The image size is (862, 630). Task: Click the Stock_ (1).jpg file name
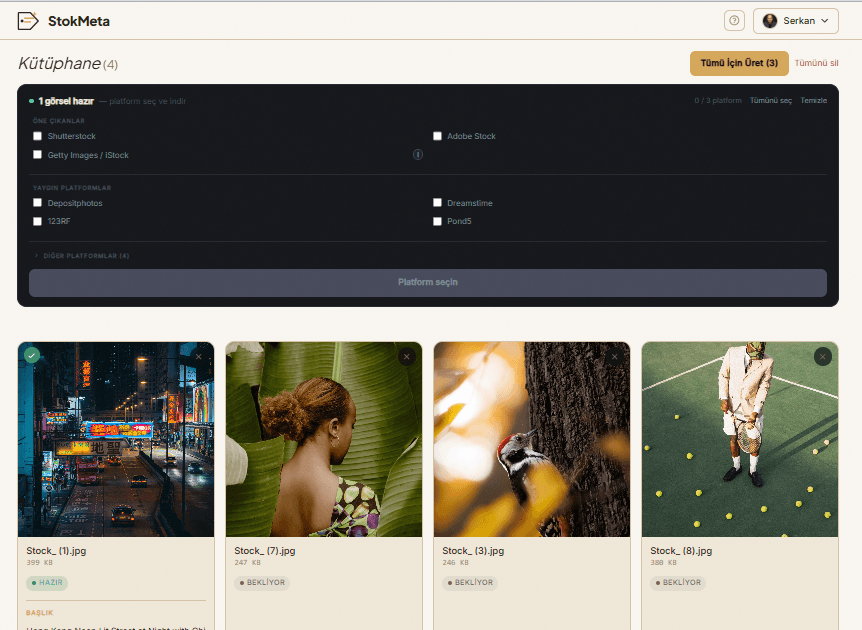point(56,551)
